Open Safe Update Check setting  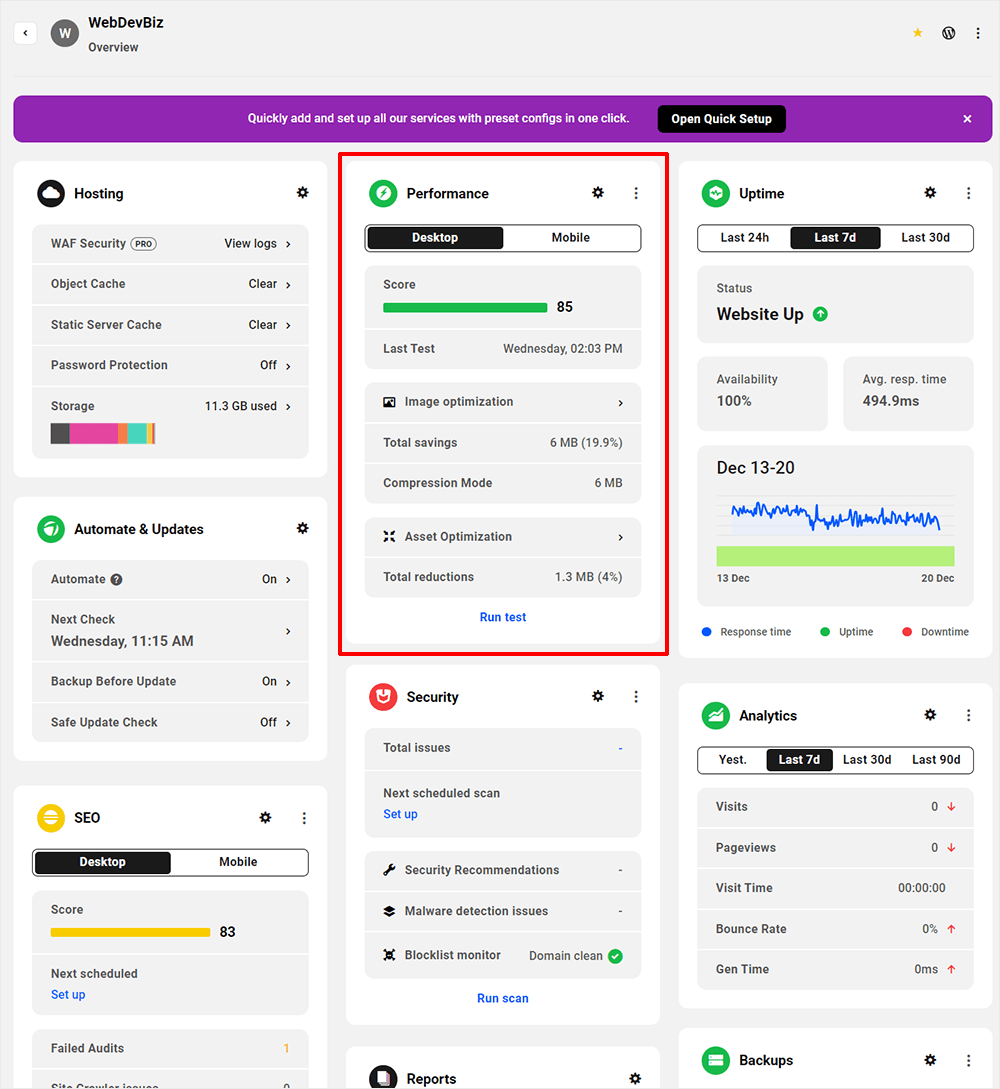(x=170, y=722)
